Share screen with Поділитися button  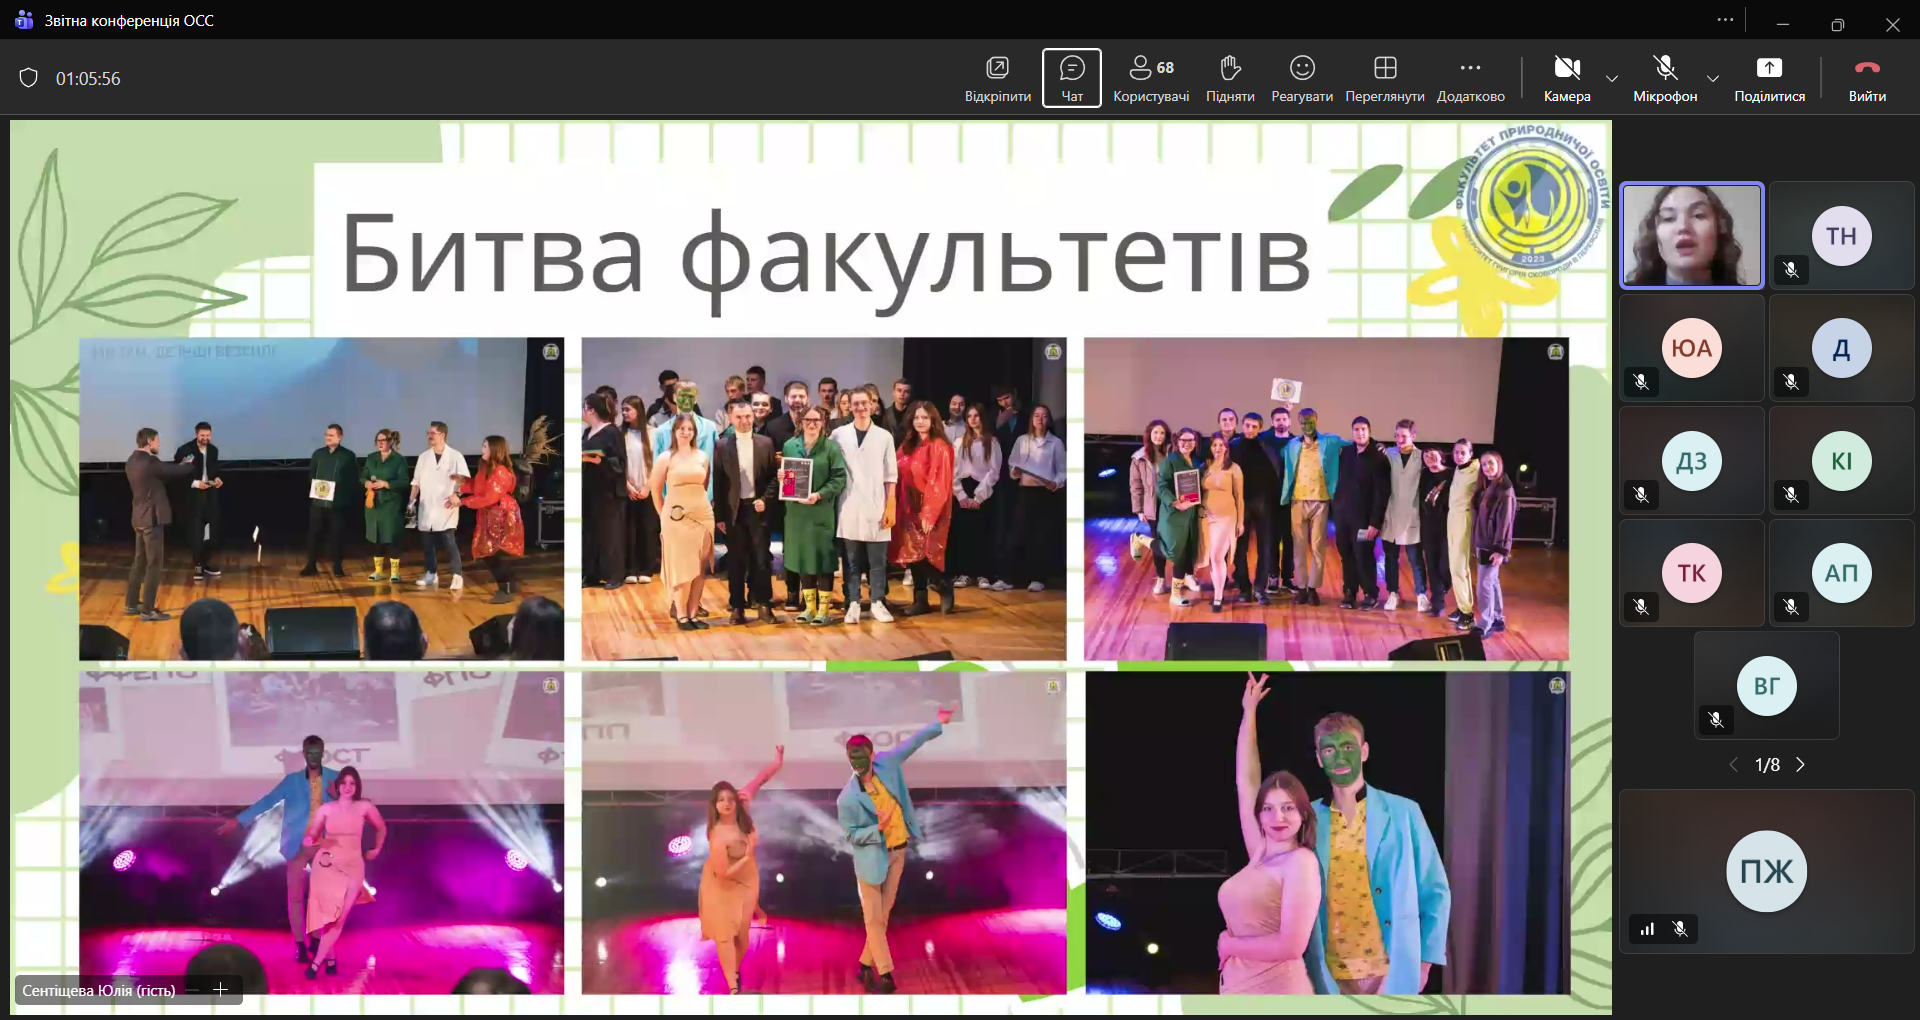pyautogui.click(x=1769, y=78)
